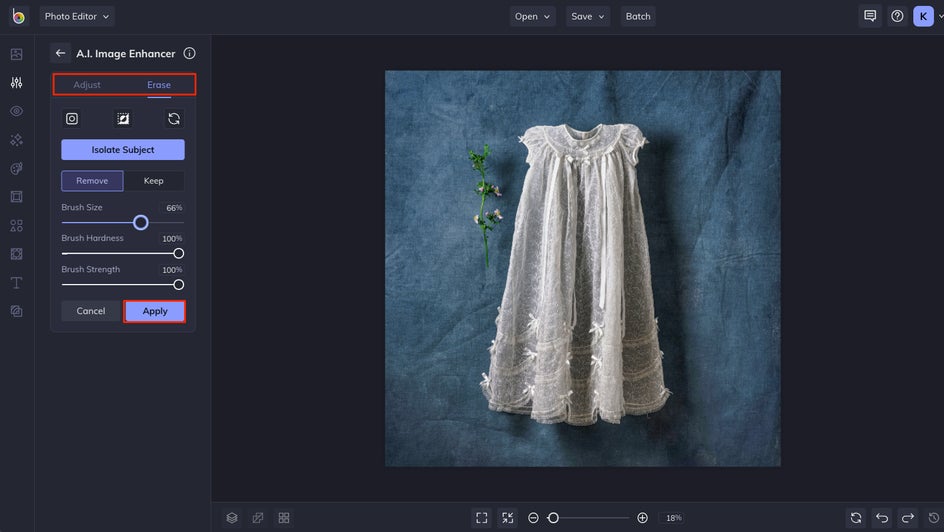Click the reset all changes icon
Image resolution: width=944 pixels, height=532 pixels.
tap(856, 518)
